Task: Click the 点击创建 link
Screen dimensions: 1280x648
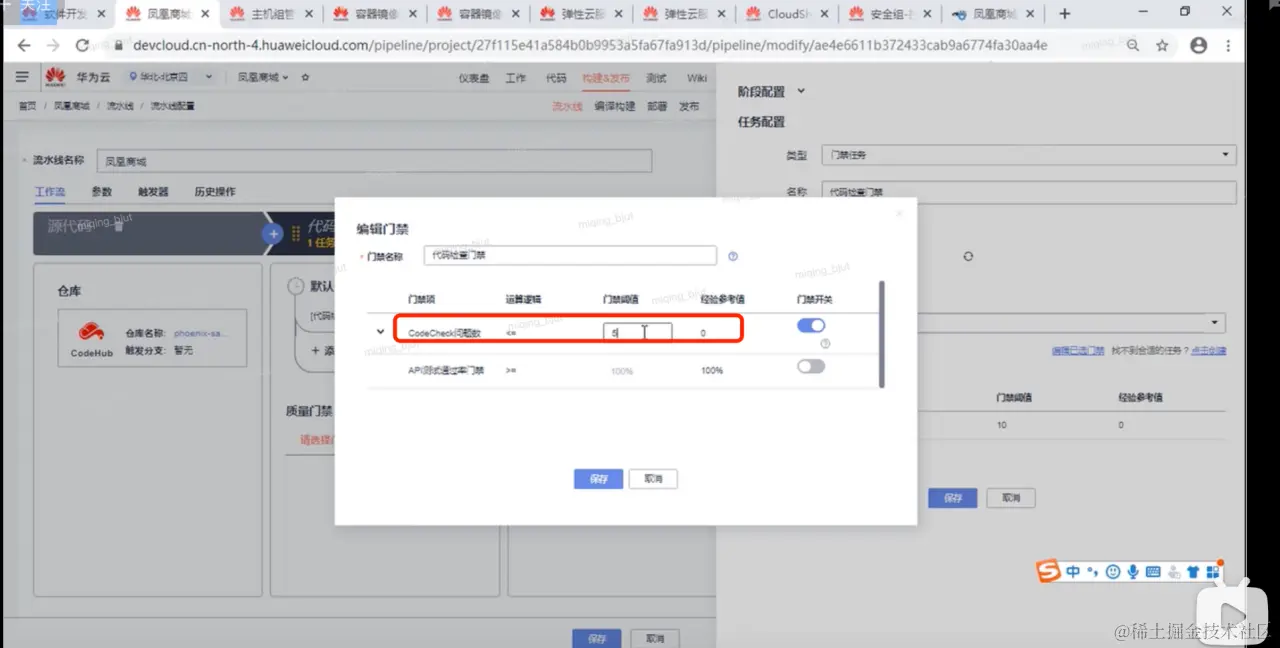Action: coord(1208,351)
